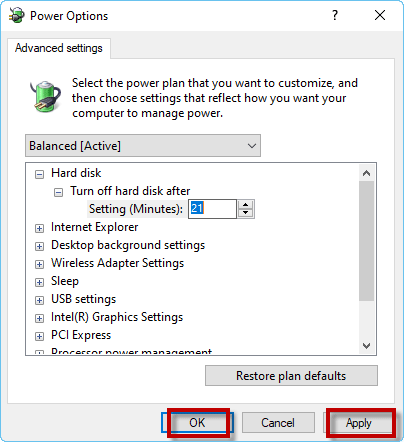This screenshot has height=442, width=404.
Task: Select the Advanced settings tab
Action: 59,48
